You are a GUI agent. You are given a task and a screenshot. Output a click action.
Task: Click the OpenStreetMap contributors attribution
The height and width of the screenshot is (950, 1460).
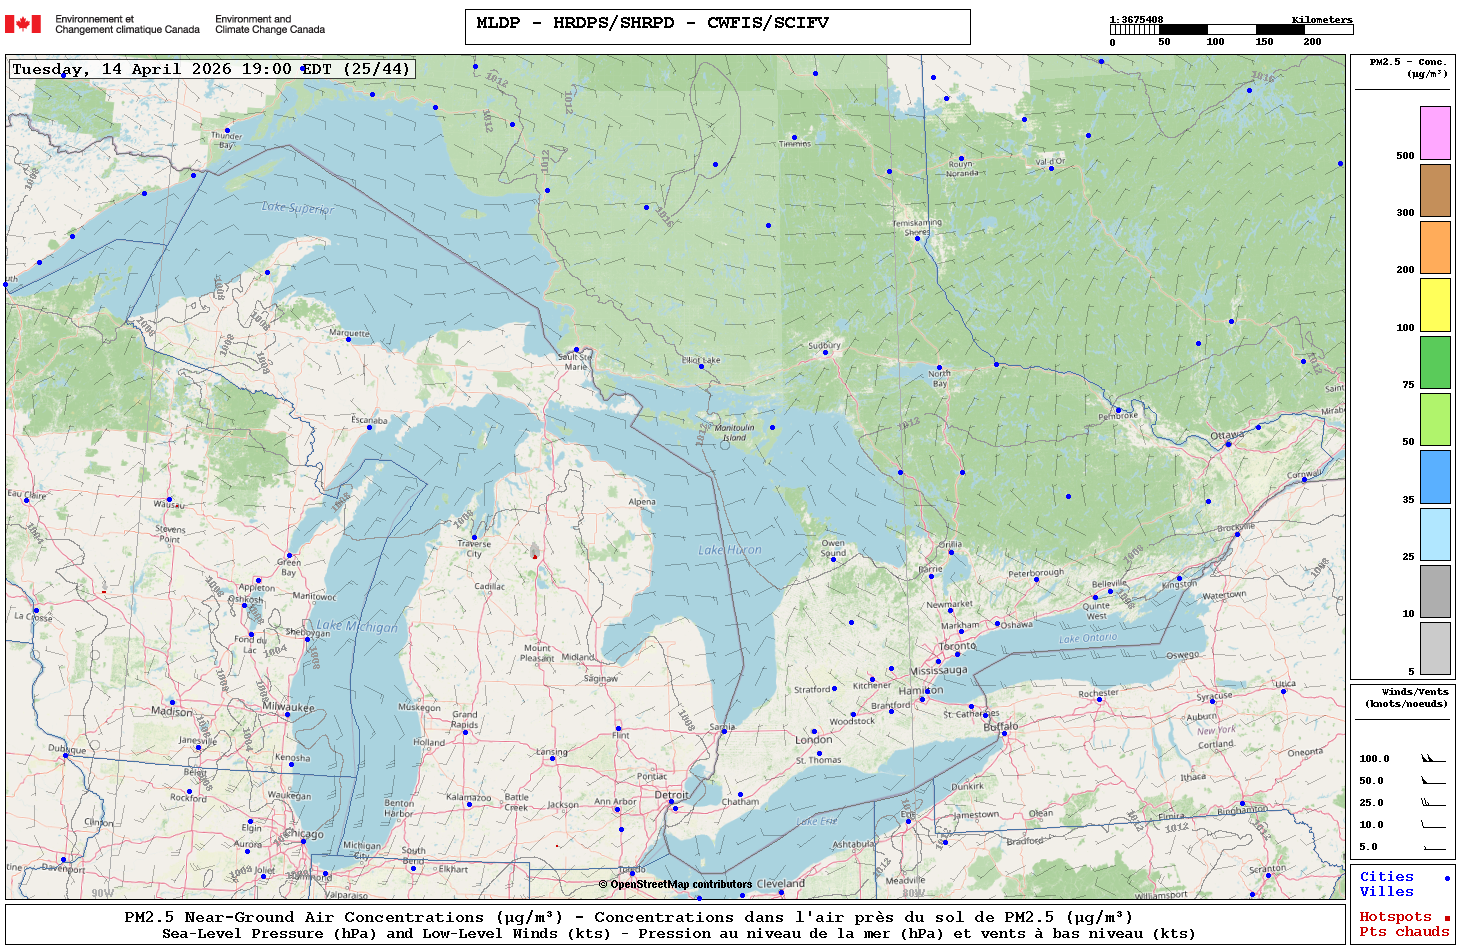coord(675,884)
